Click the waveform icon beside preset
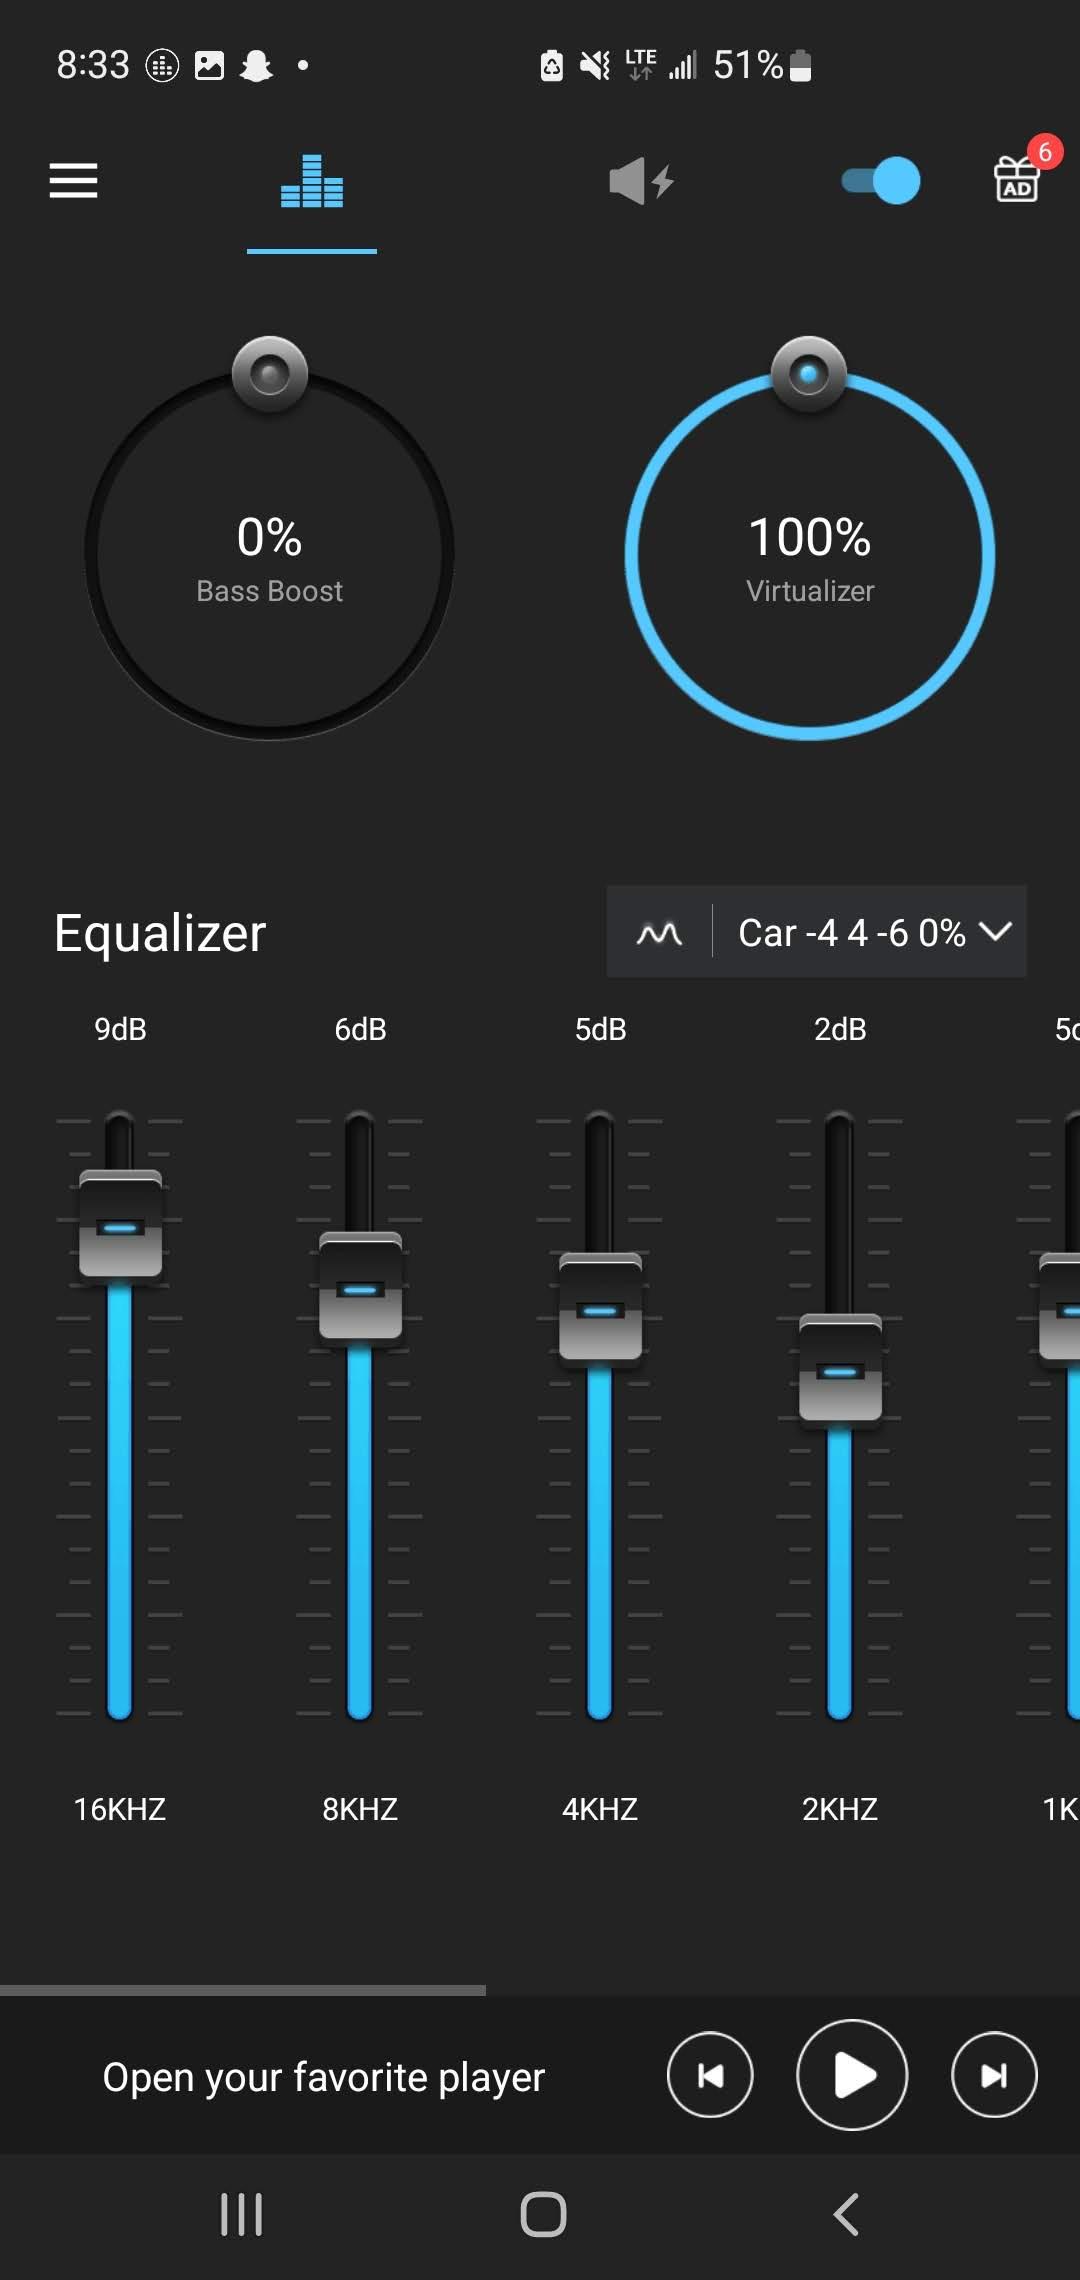The width and height of the screenshot is (1080, 2280). (659, 932)
